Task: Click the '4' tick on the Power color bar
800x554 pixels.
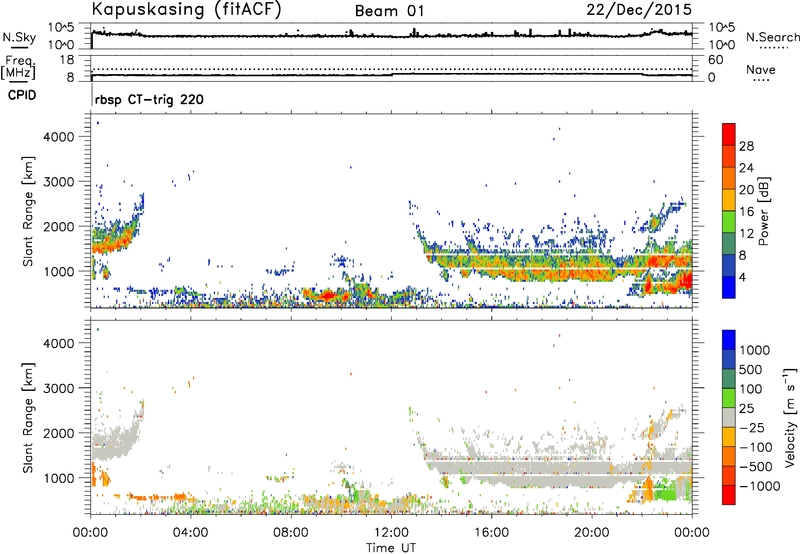Action: [742, 277]
